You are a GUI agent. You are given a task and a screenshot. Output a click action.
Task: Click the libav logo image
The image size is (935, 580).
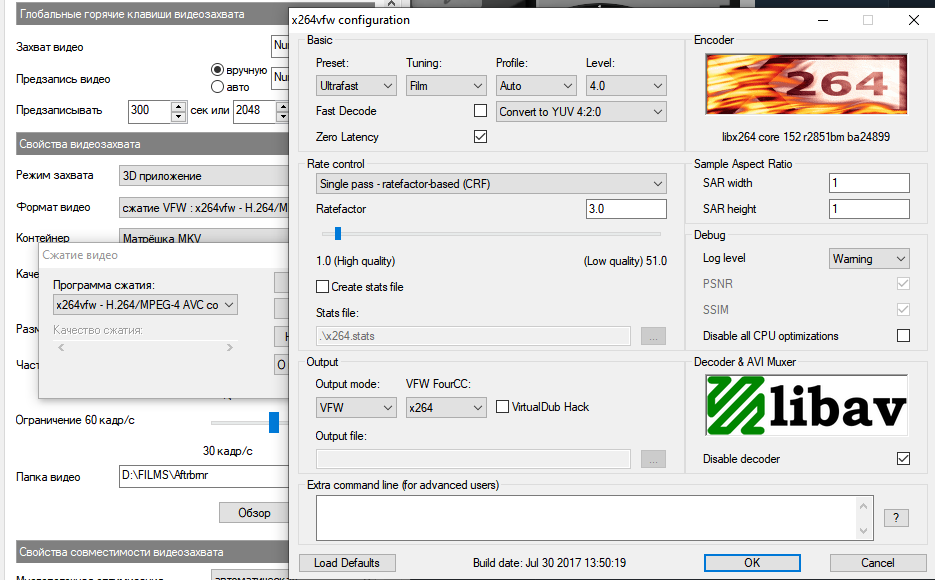coord(806,405)
